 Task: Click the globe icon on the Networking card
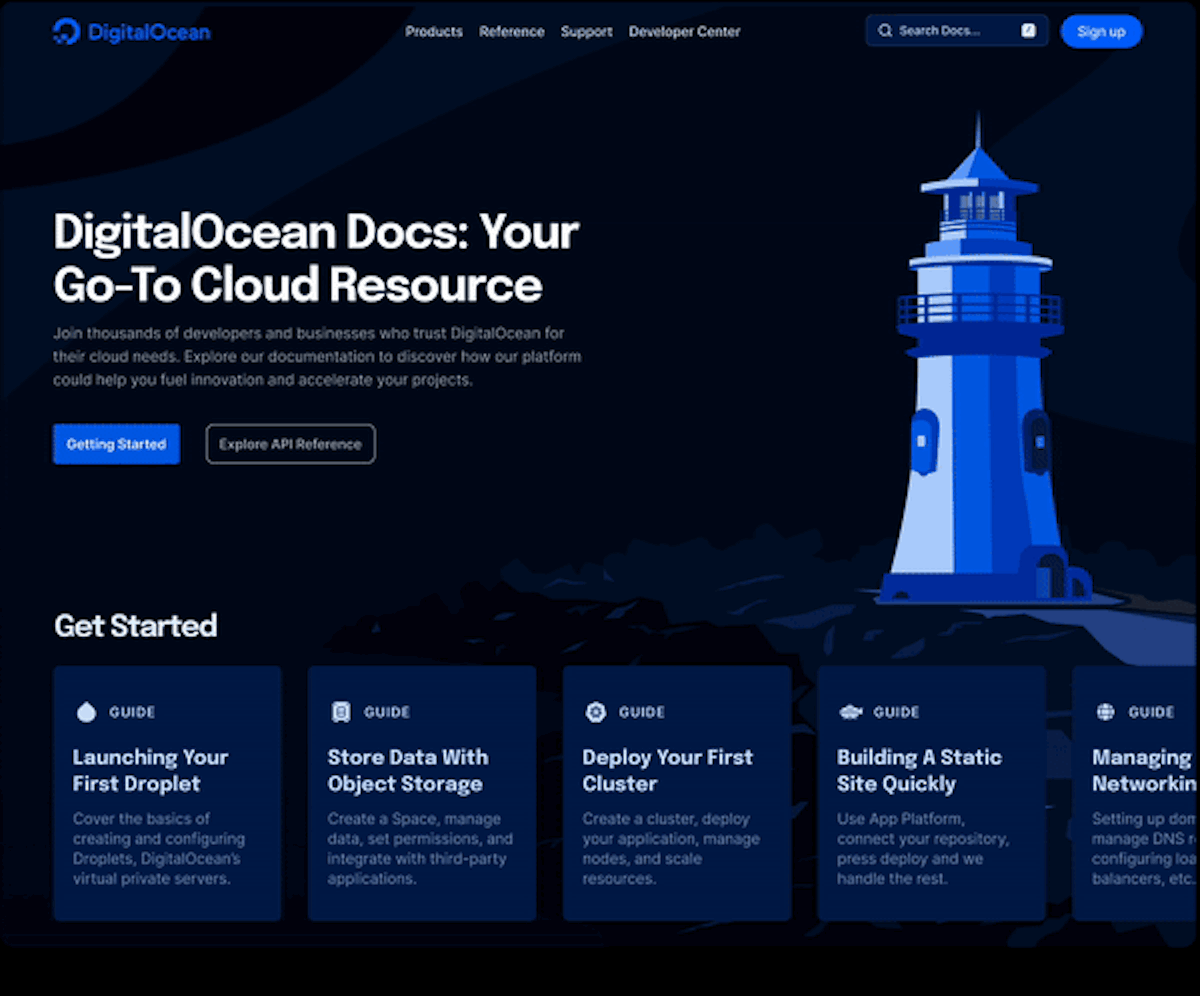click(x=1105, y=712)
